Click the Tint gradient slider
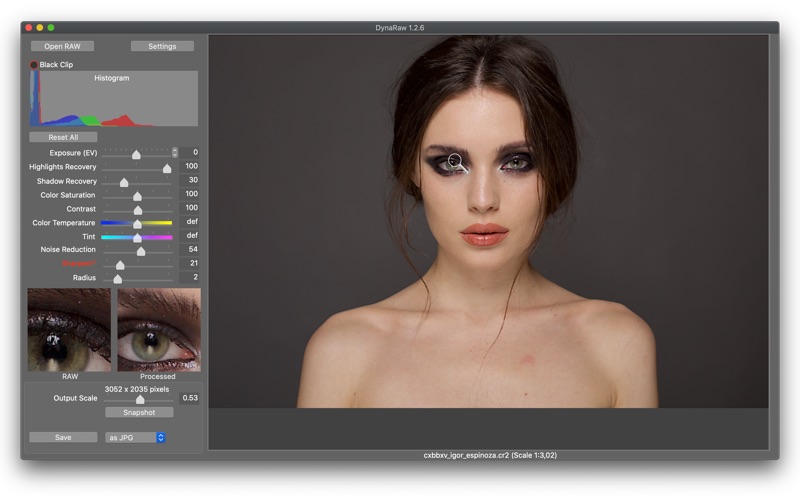The width and height of the screenshot is (800, 500). [137, 237]
